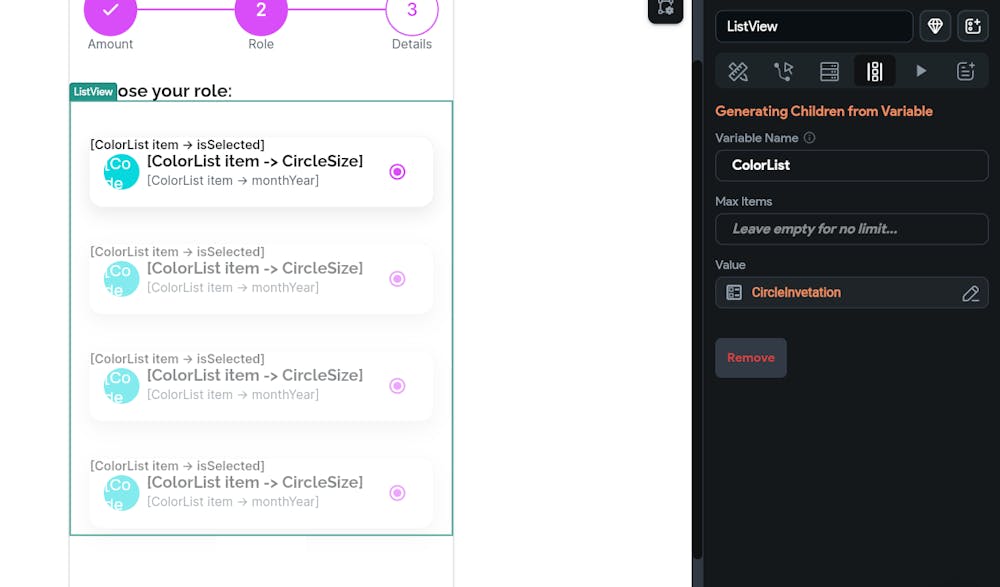
Task: Click the pencil edit icon for CircleInvetation
Action: point(970,293)
